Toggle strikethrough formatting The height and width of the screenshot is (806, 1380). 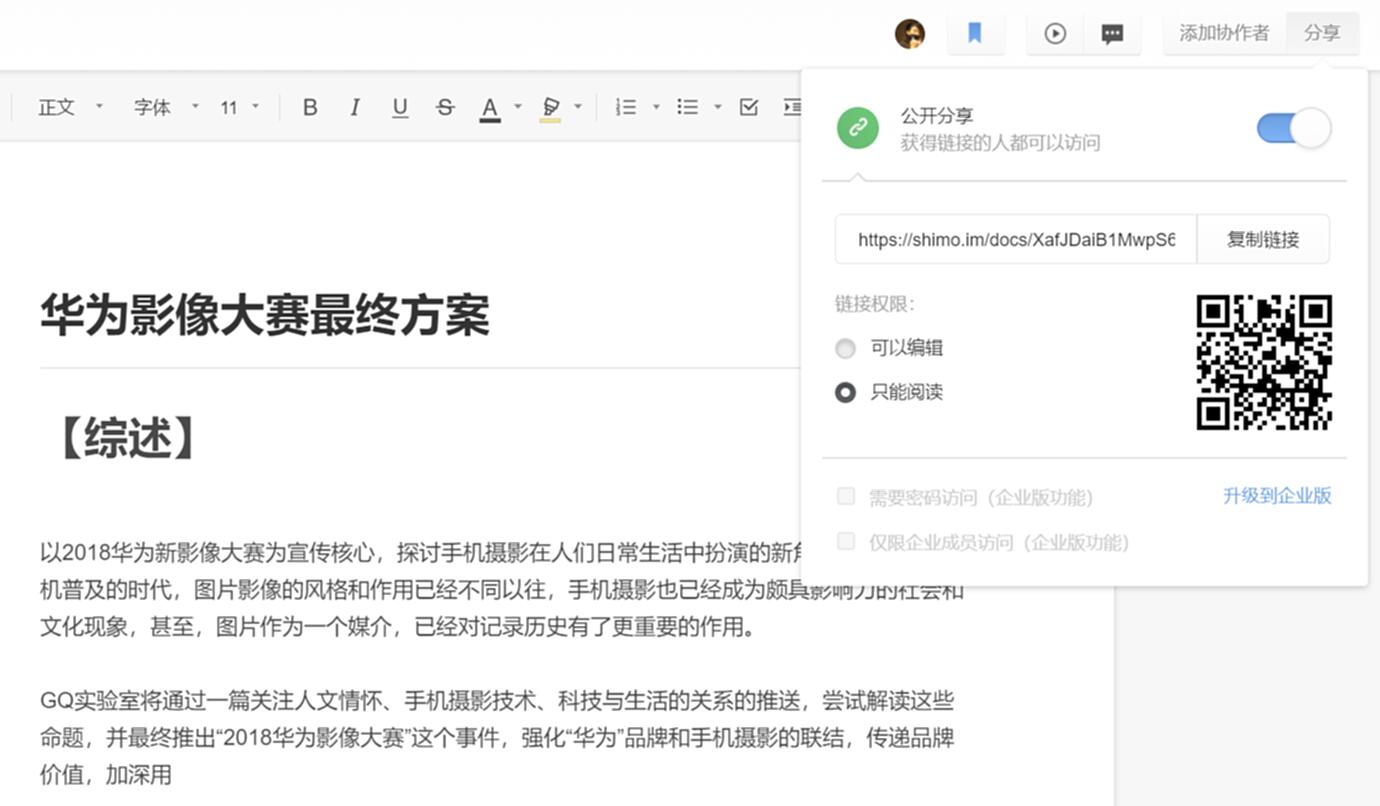[x=446, y=107]
